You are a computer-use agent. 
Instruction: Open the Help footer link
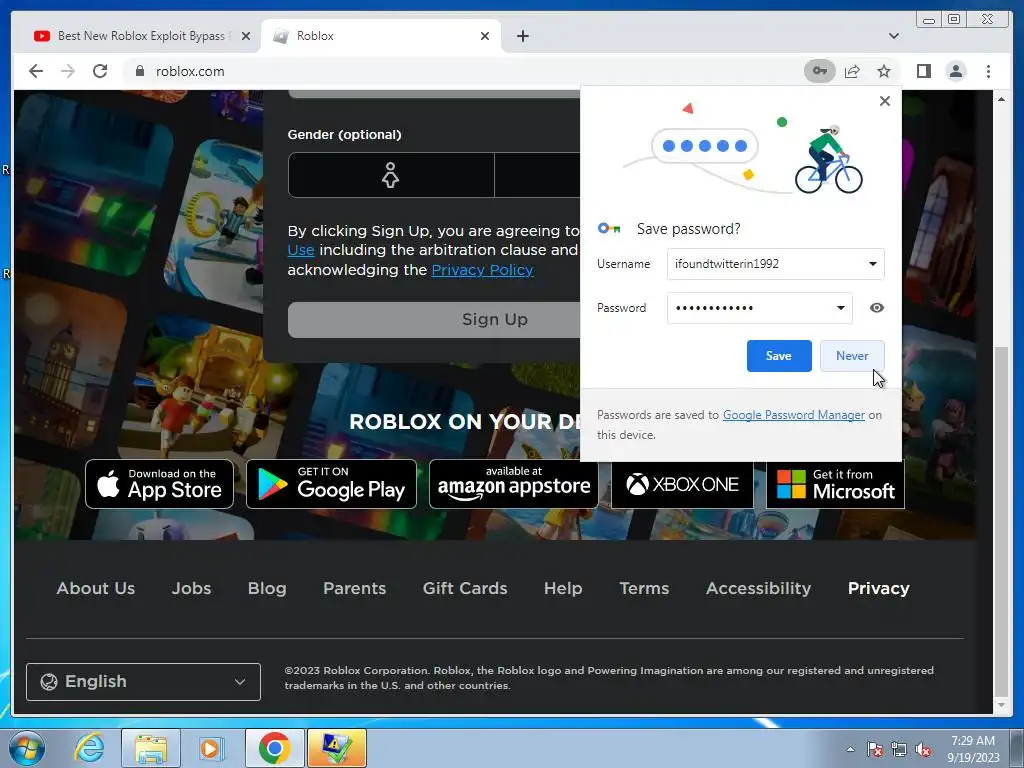point(563,588)
